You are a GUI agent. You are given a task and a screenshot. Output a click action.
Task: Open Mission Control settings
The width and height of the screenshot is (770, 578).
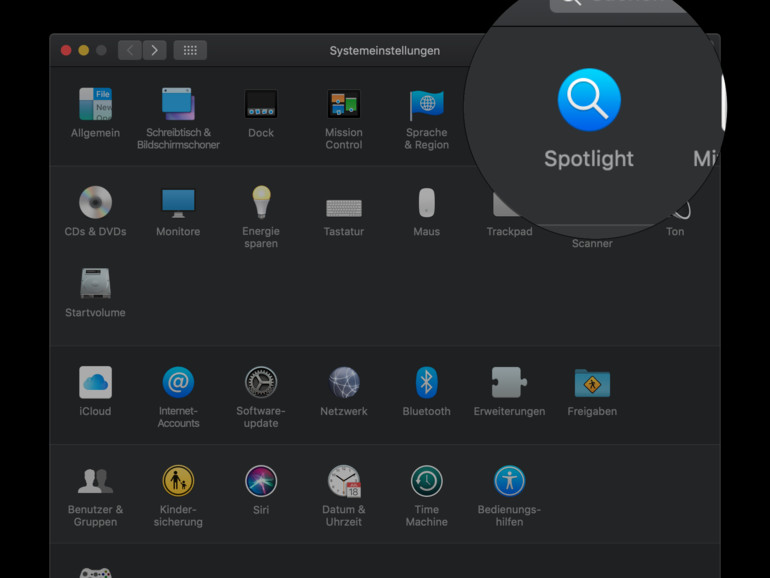(x=344, y=104)
